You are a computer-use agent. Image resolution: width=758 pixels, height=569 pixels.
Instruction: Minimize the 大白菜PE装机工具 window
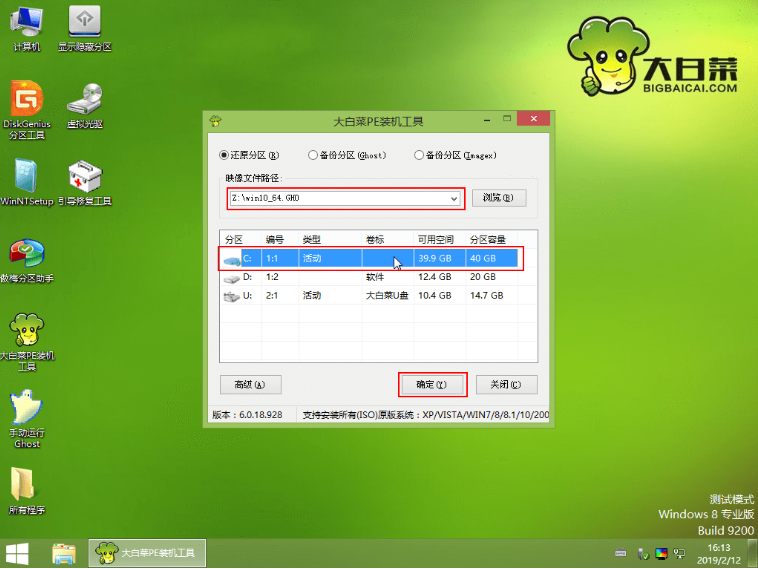pos(487,119)
